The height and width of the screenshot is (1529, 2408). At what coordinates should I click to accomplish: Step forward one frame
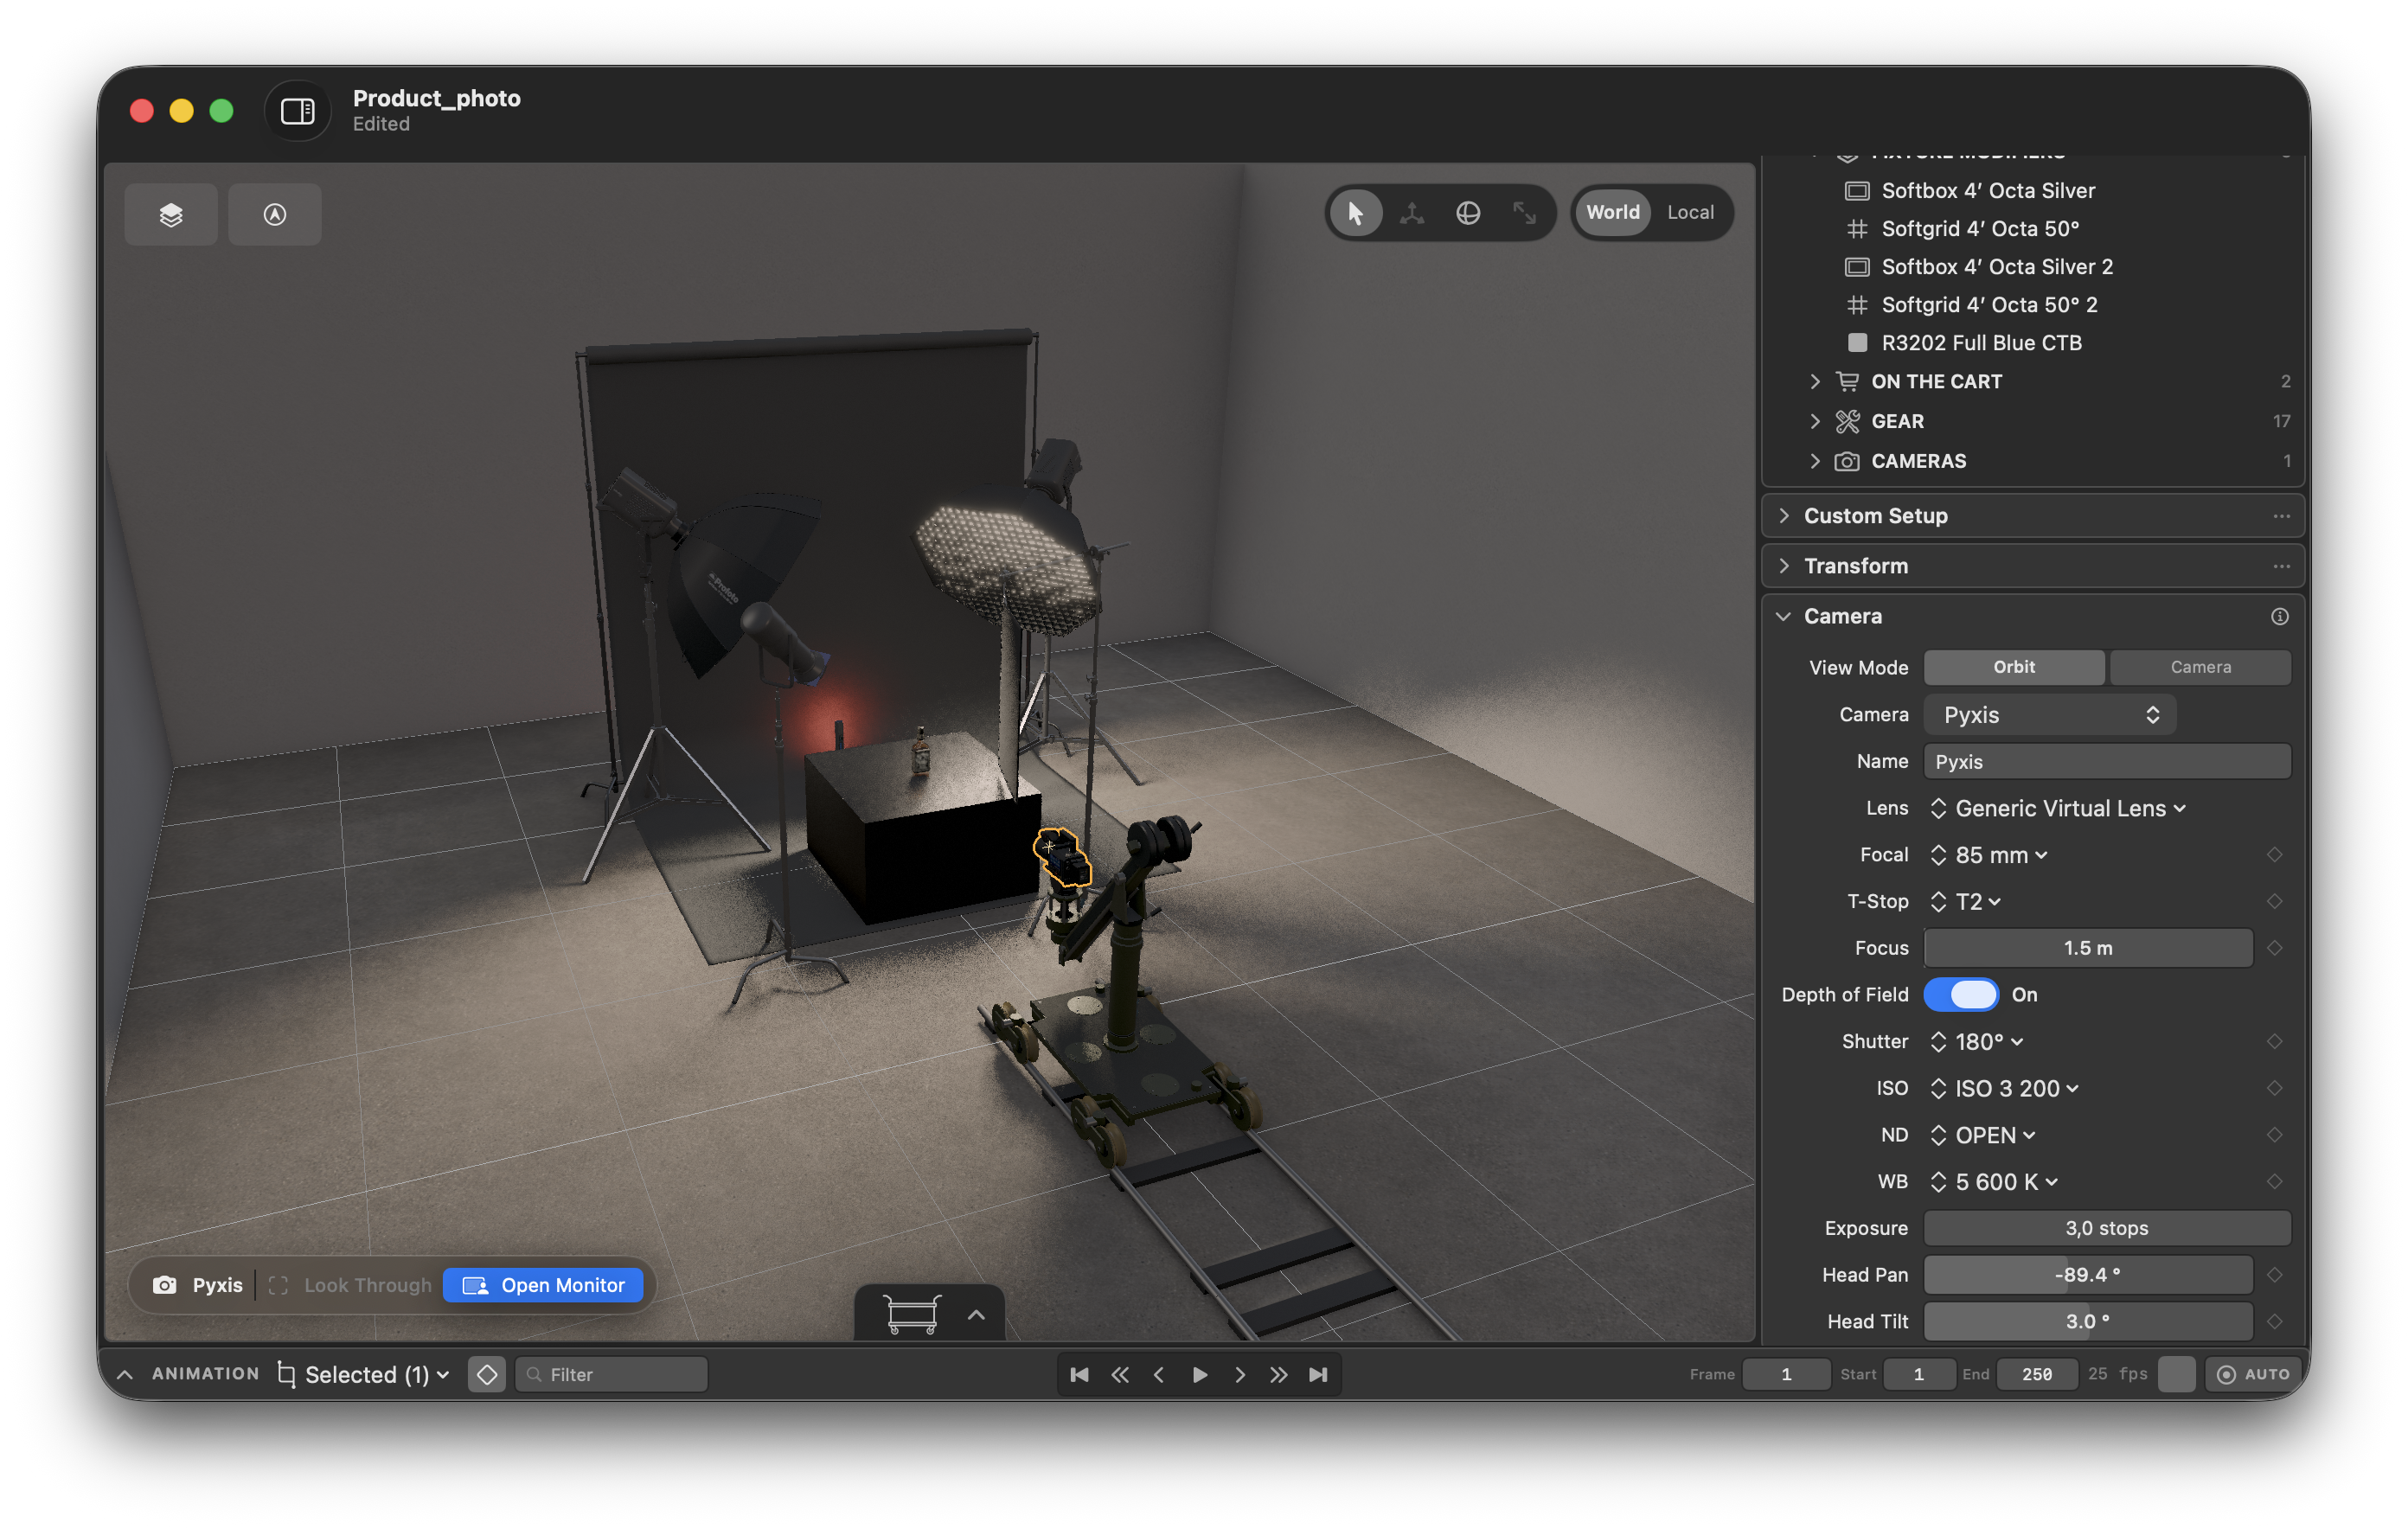(1239, 1374)
